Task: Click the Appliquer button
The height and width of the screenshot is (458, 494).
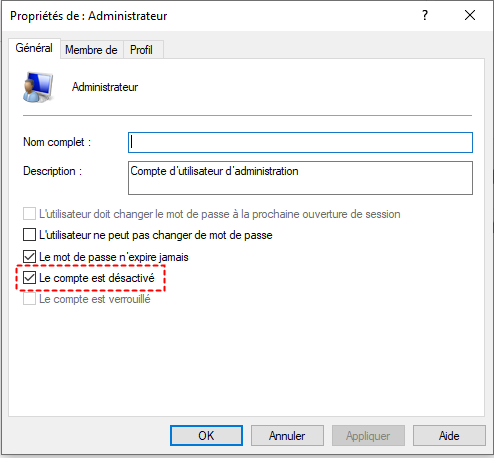Action: coord(368,435)
